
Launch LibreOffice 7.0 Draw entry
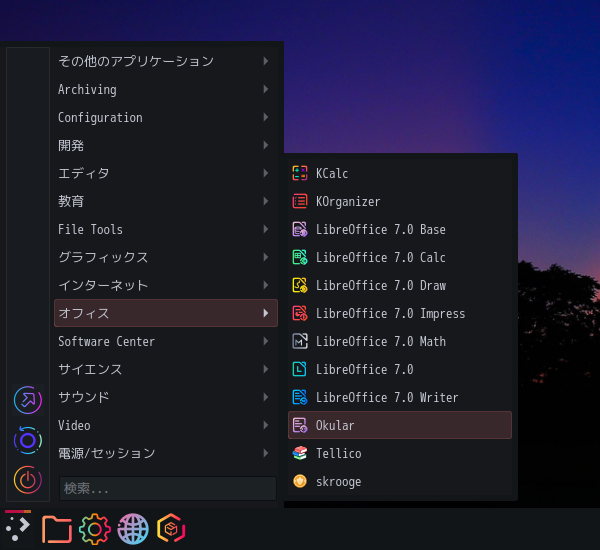pyautogui.click(x=400, y=285)
